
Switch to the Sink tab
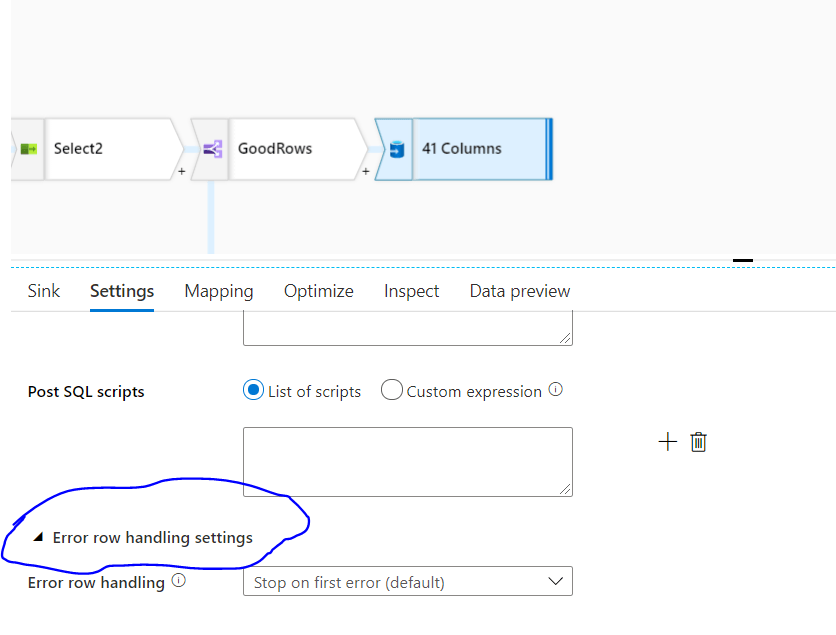pyautogui.click(x=44, y=291)
